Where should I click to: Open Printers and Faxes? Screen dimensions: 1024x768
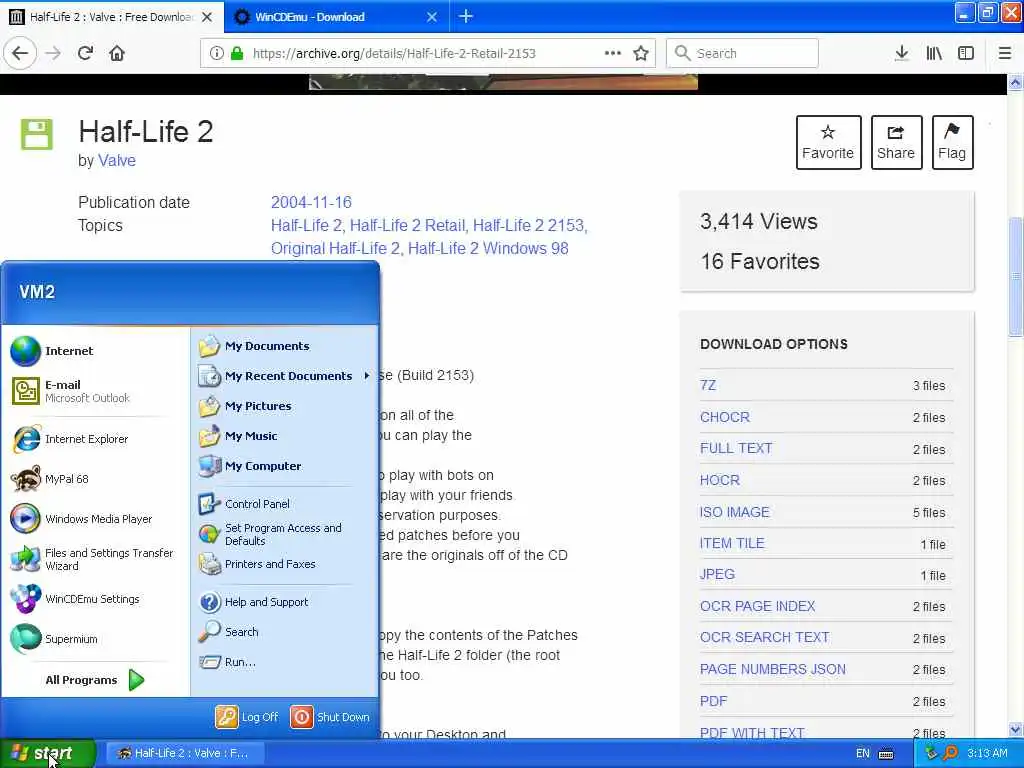click(285, 564)
